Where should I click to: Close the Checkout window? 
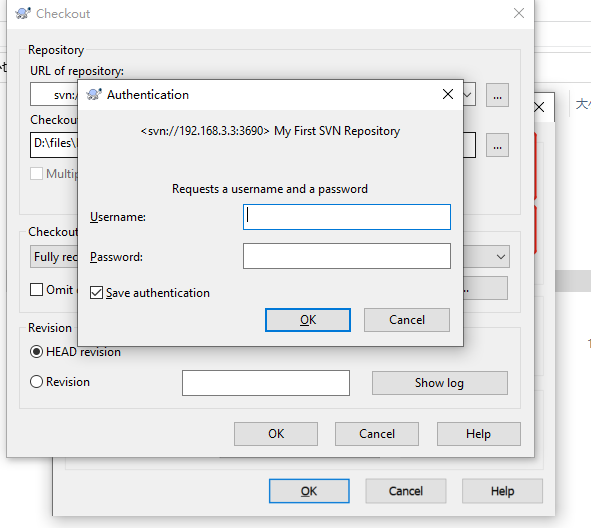(x=519, y=13)
